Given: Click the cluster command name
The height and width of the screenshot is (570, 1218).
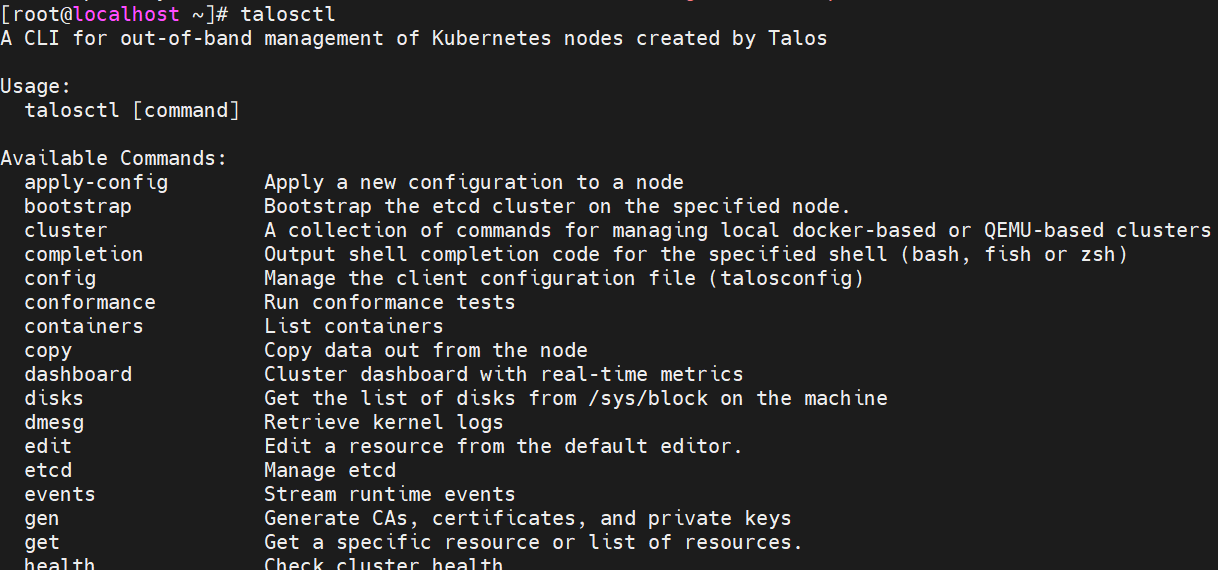Looking at the screenshot, I should pyautogui.click(x=66, y=231).
